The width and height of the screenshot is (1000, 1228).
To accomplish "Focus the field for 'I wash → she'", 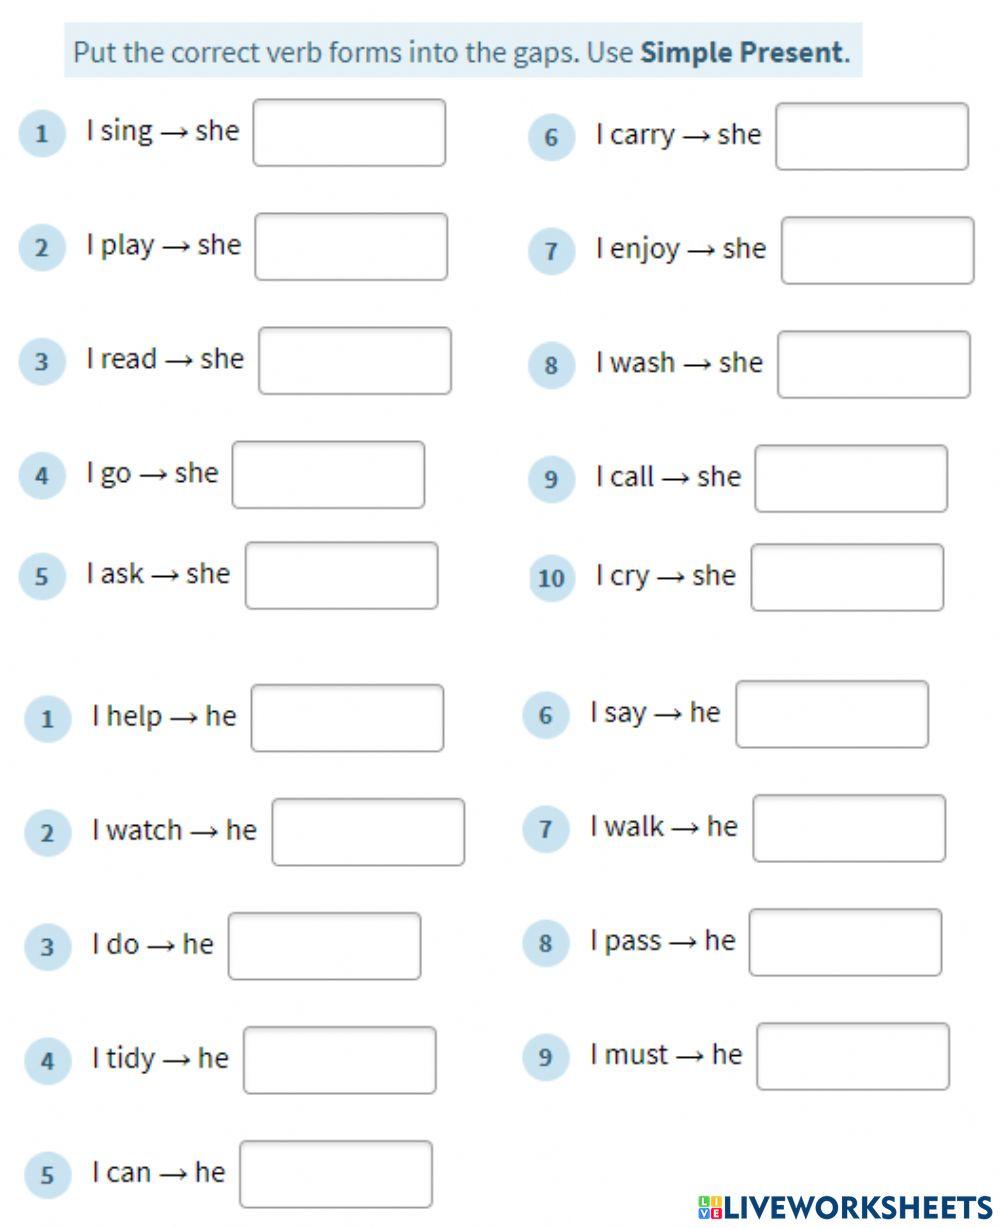I will 874,364.
